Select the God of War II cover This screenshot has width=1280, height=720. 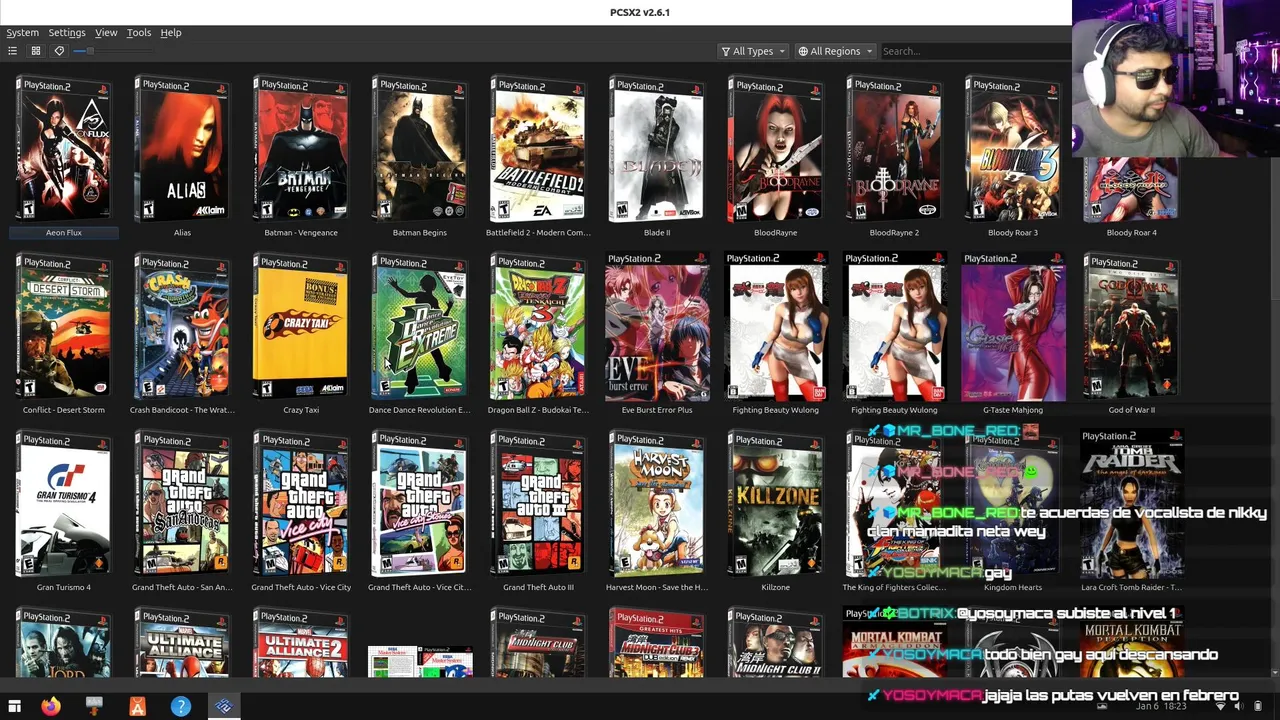pos(1132,327)
